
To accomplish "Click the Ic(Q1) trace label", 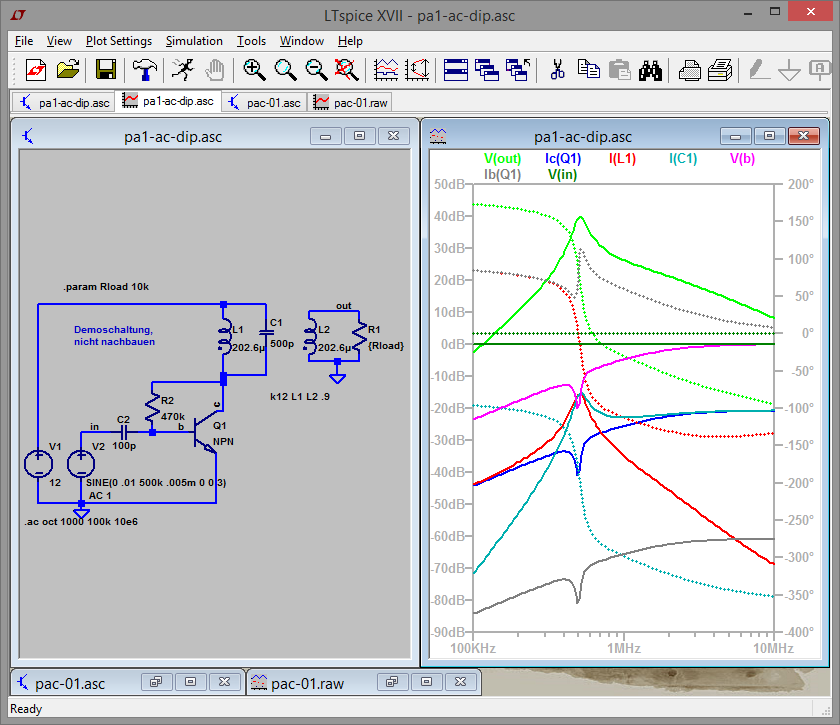I will click(x=562, y=159).
